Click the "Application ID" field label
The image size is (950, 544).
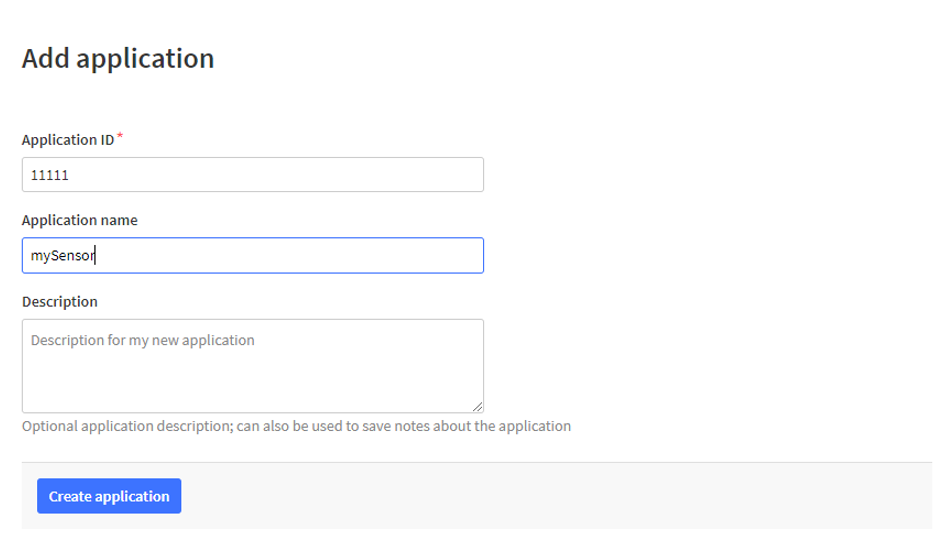(68, 140)
